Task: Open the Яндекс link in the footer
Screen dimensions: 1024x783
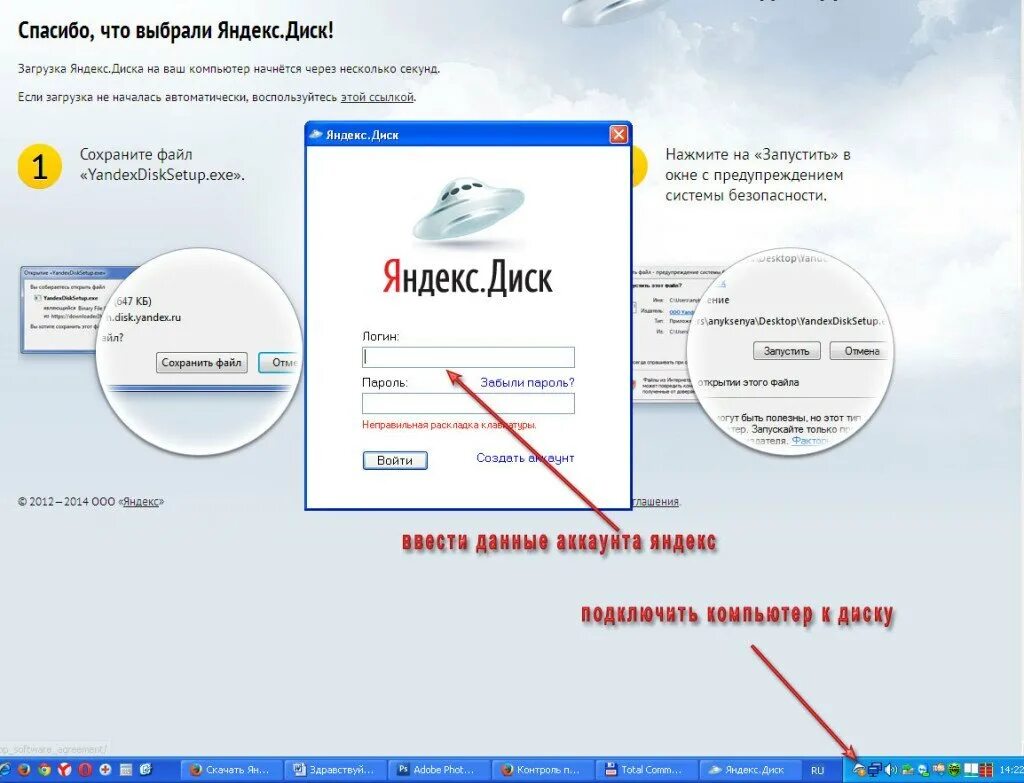Action: pyautogui.click(x=142, y=502)
